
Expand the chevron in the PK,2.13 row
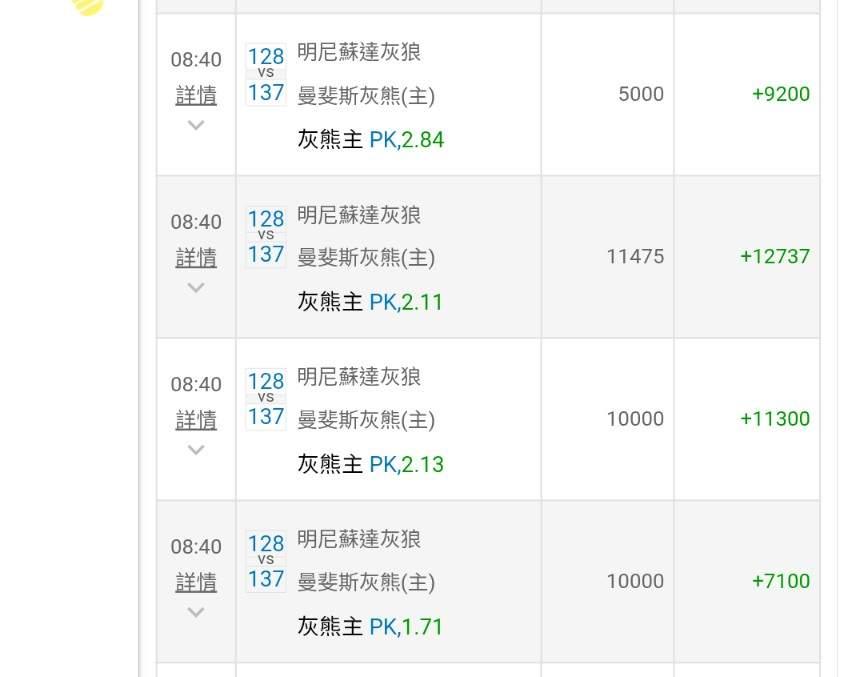coord(196,450)
